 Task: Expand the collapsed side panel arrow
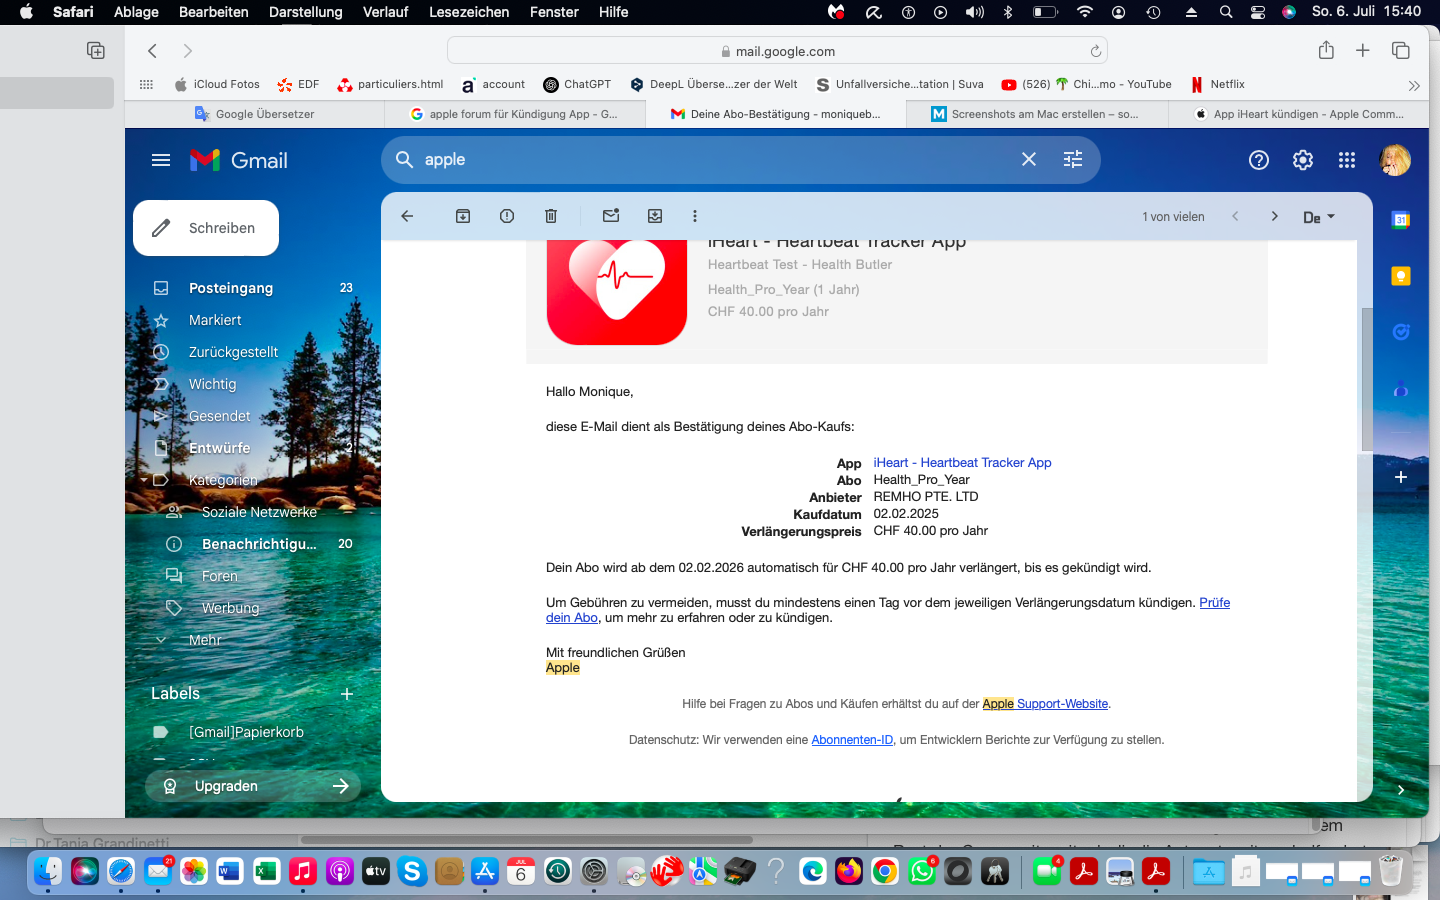point(1401,790)
